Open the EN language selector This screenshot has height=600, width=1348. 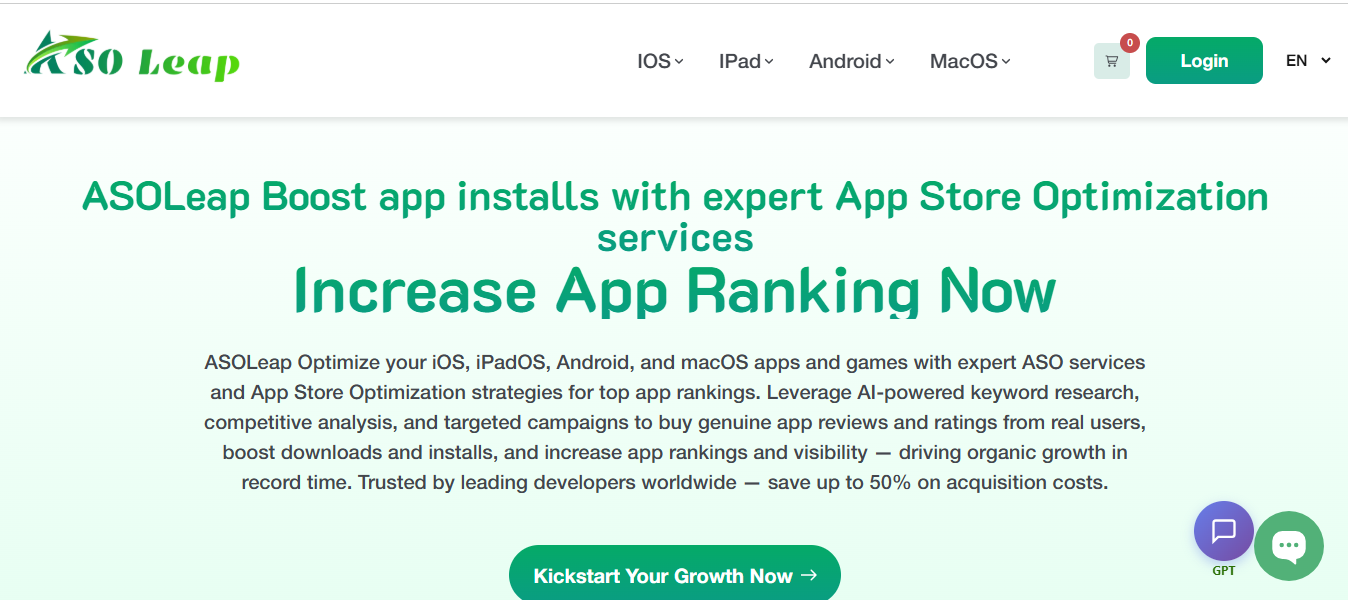click(x=1308, y=60)
